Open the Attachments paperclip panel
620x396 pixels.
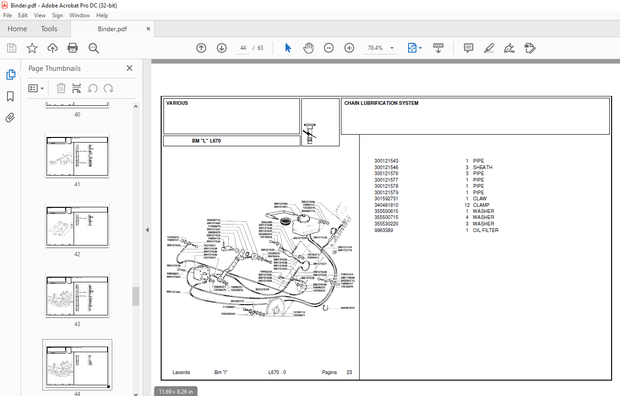coord(10,117)
